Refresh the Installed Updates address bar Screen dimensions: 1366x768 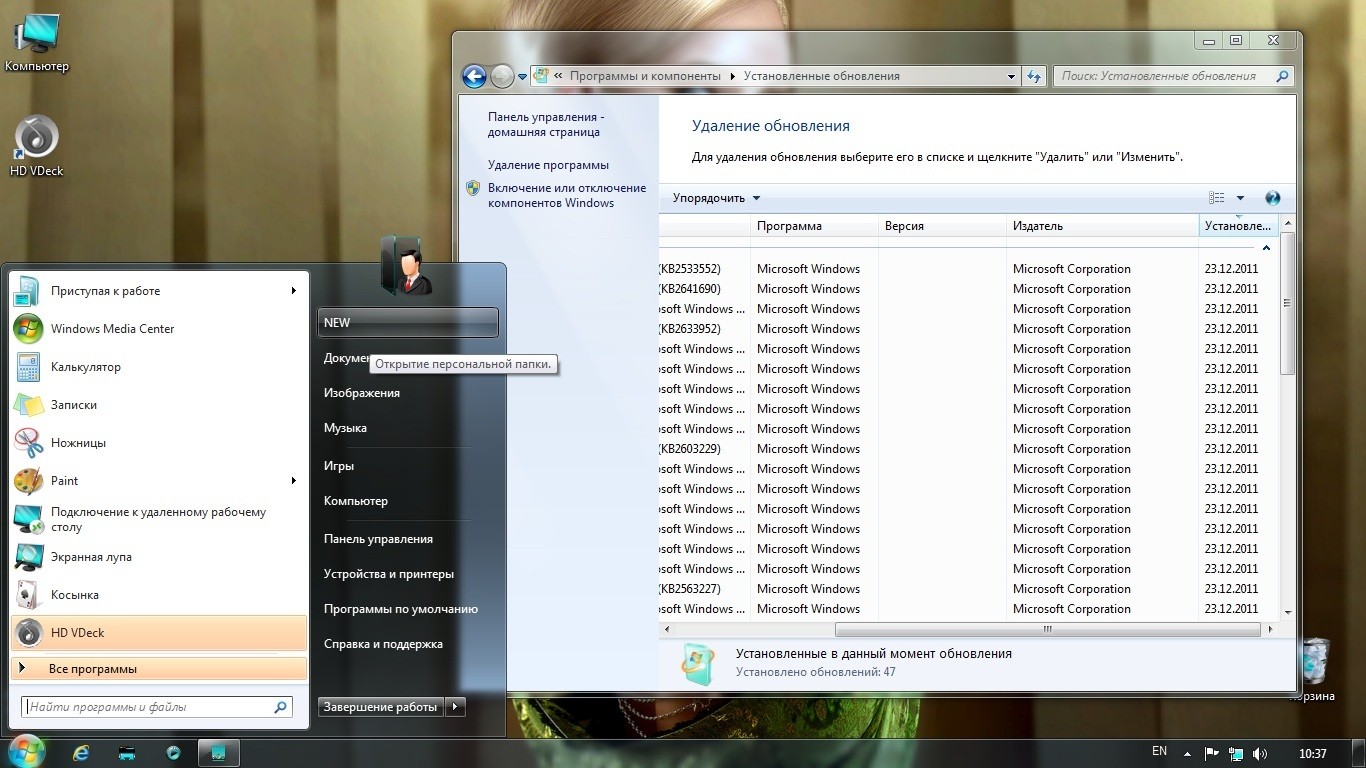[x=1034, y=76]
